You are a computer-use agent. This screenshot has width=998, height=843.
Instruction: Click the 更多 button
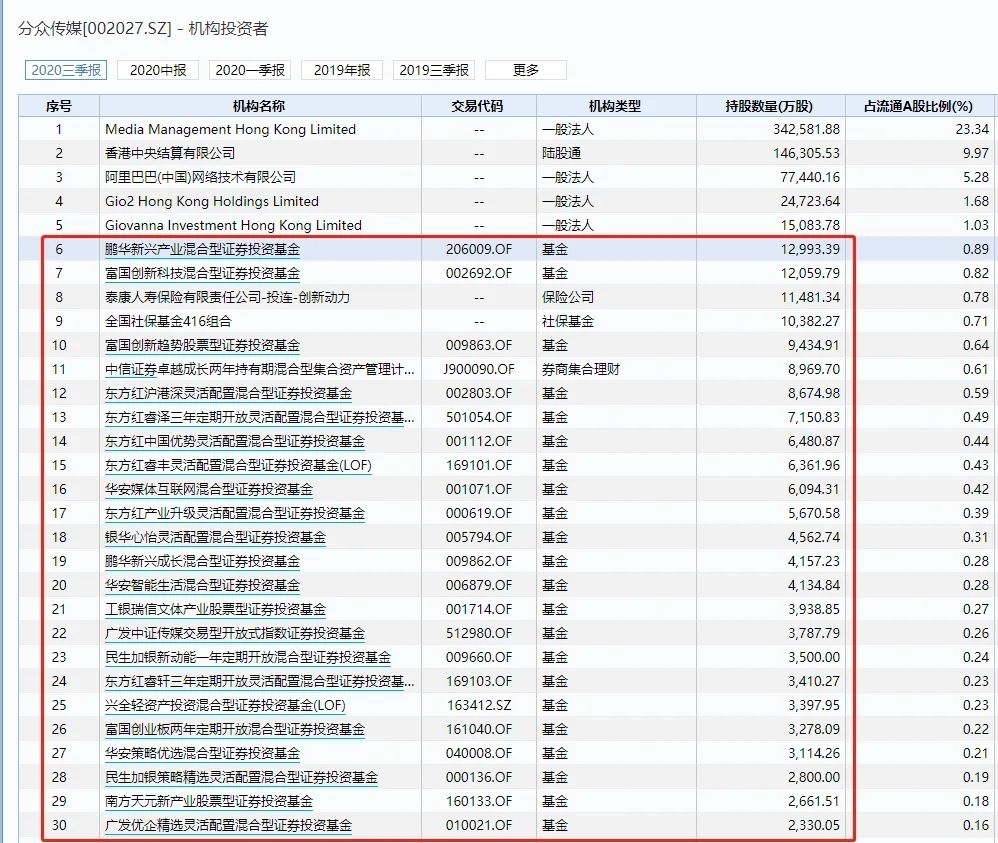pos(526,70)
